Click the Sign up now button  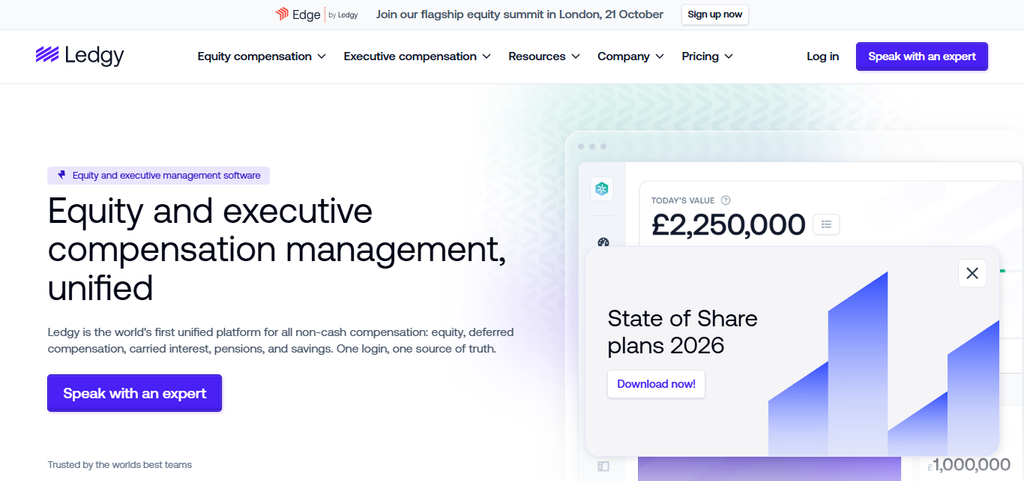point(715,14)
